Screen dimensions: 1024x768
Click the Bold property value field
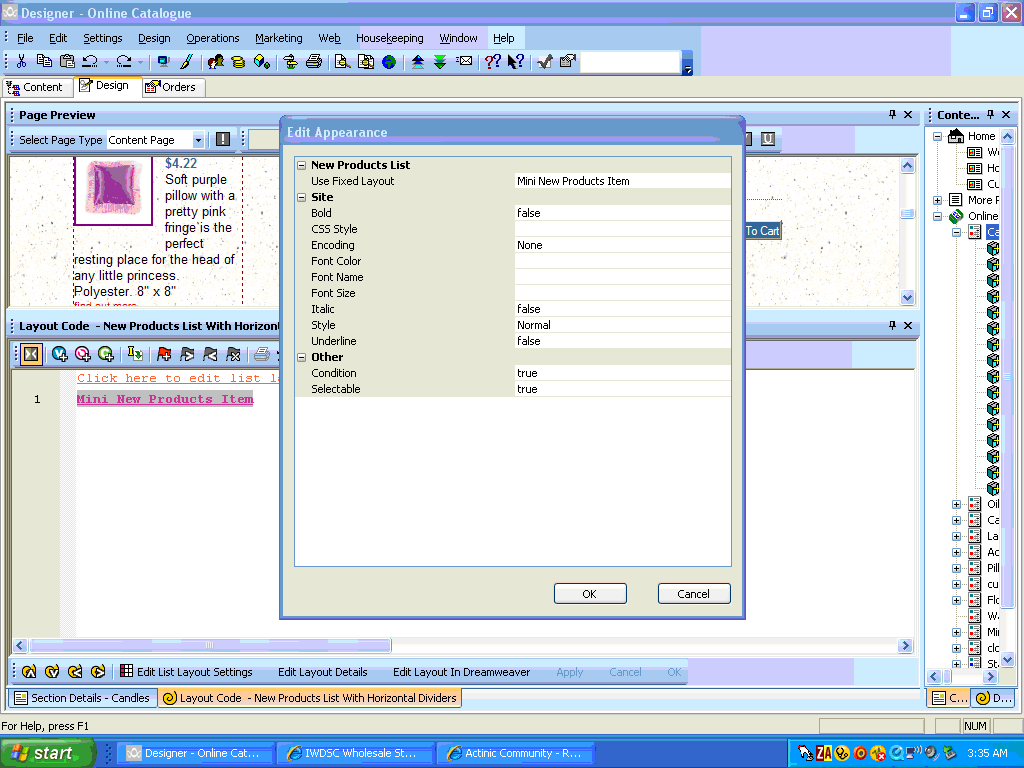[x=622, y=213]
